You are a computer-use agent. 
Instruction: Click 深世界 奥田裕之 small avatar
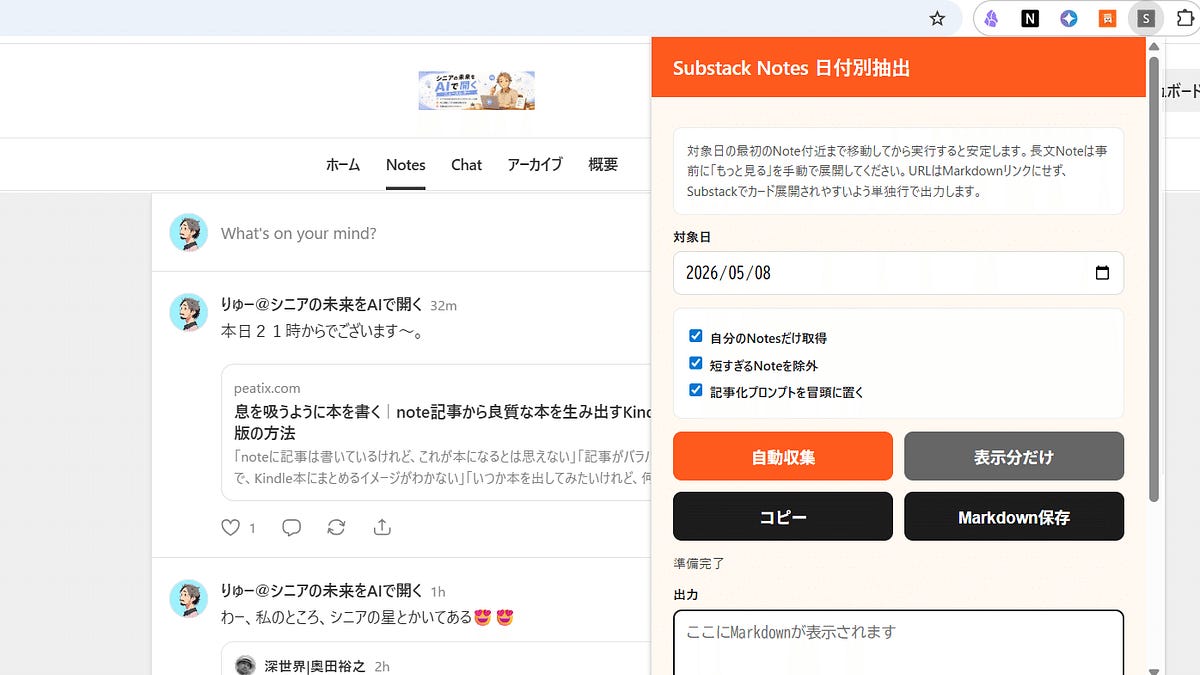tap(245, 665)
